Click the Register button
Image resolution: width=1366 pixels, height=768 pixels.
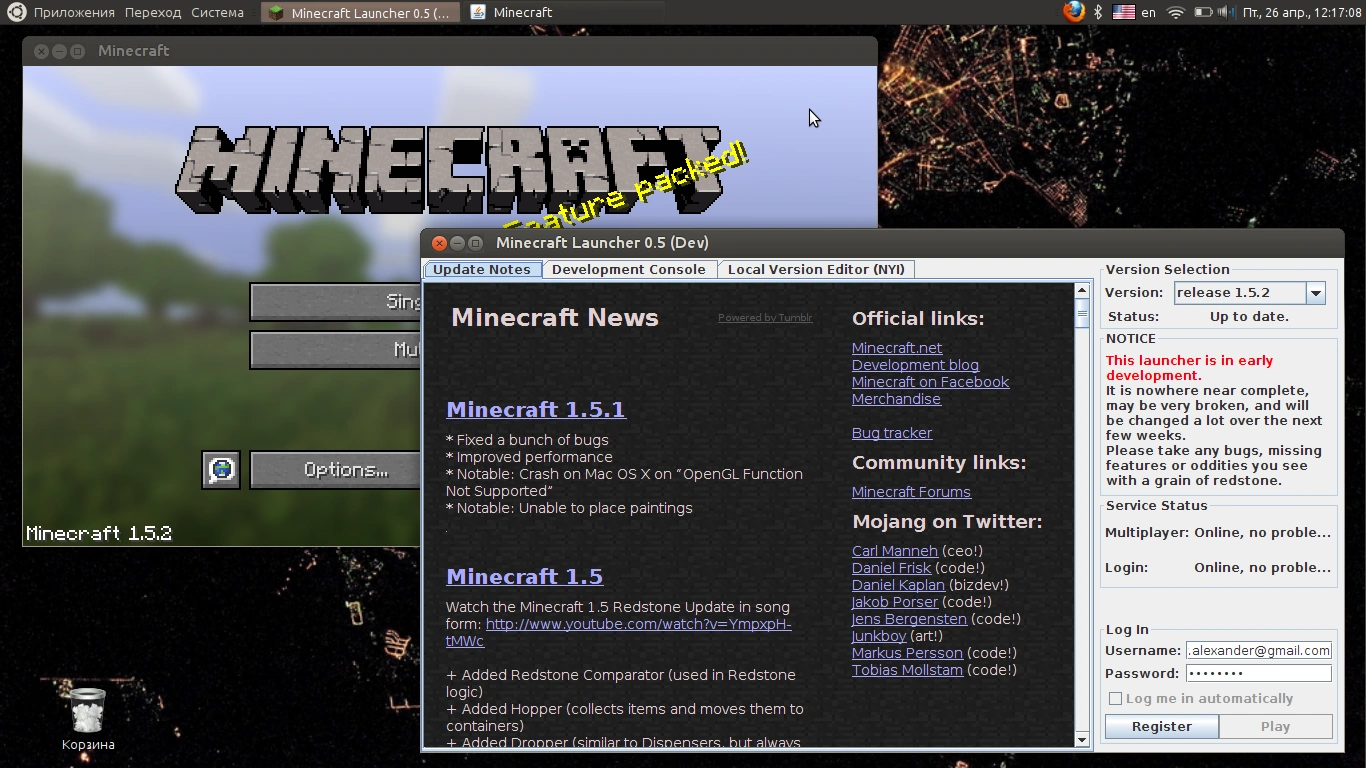pyautogui.click(x=1162, y=727)
